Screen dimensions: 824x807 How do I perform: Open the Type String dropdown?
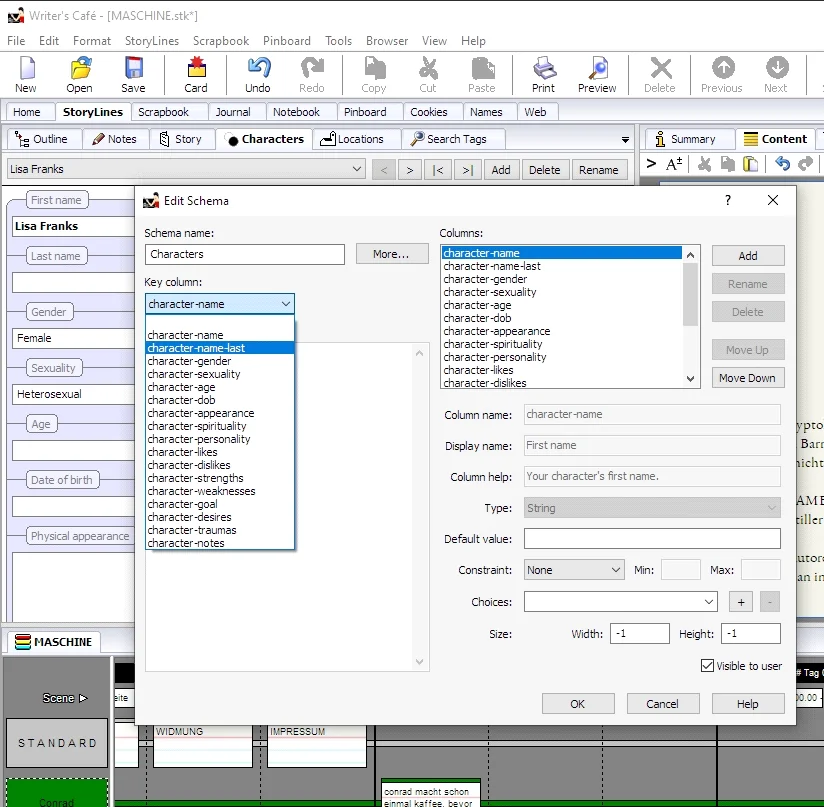click(x=652, y=508)
